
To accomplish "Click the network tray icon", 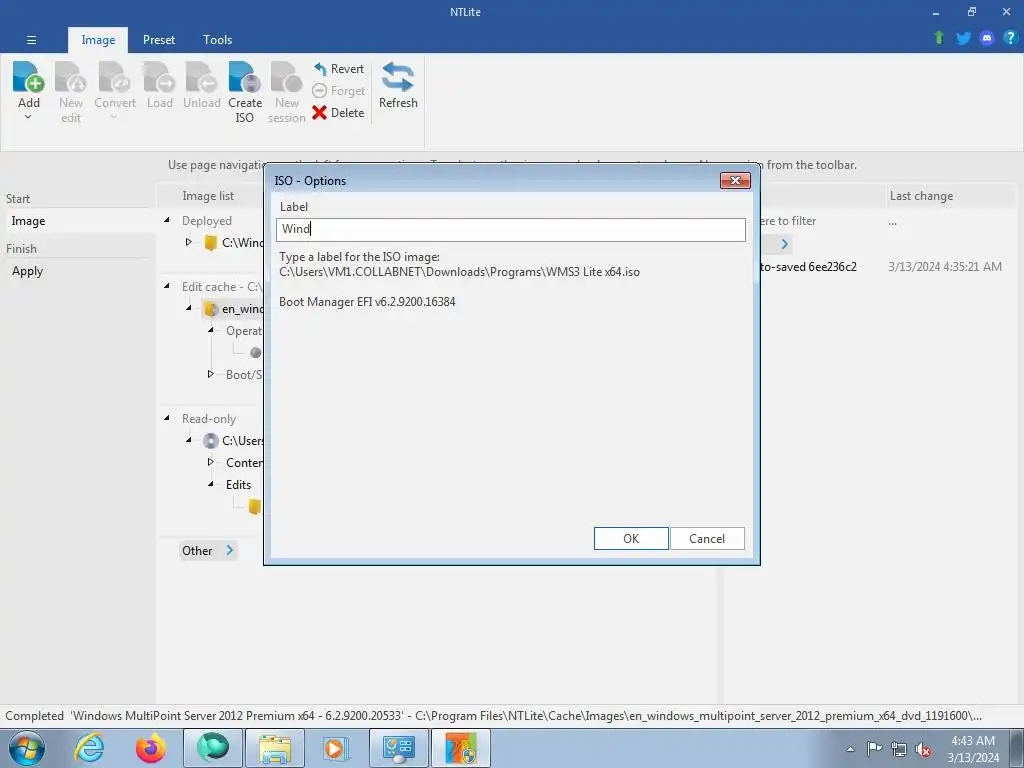I will pos(899,749).
